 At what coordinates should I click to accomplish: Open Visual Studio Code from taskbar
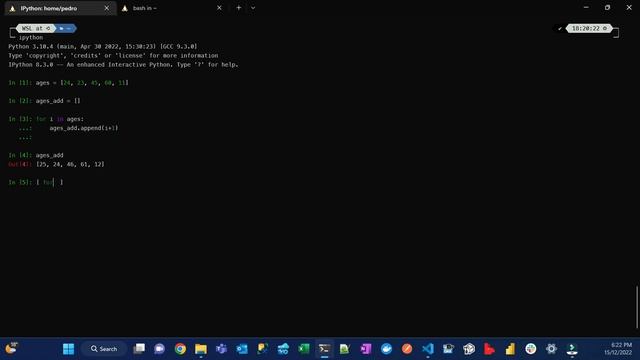tap(428, 349)
